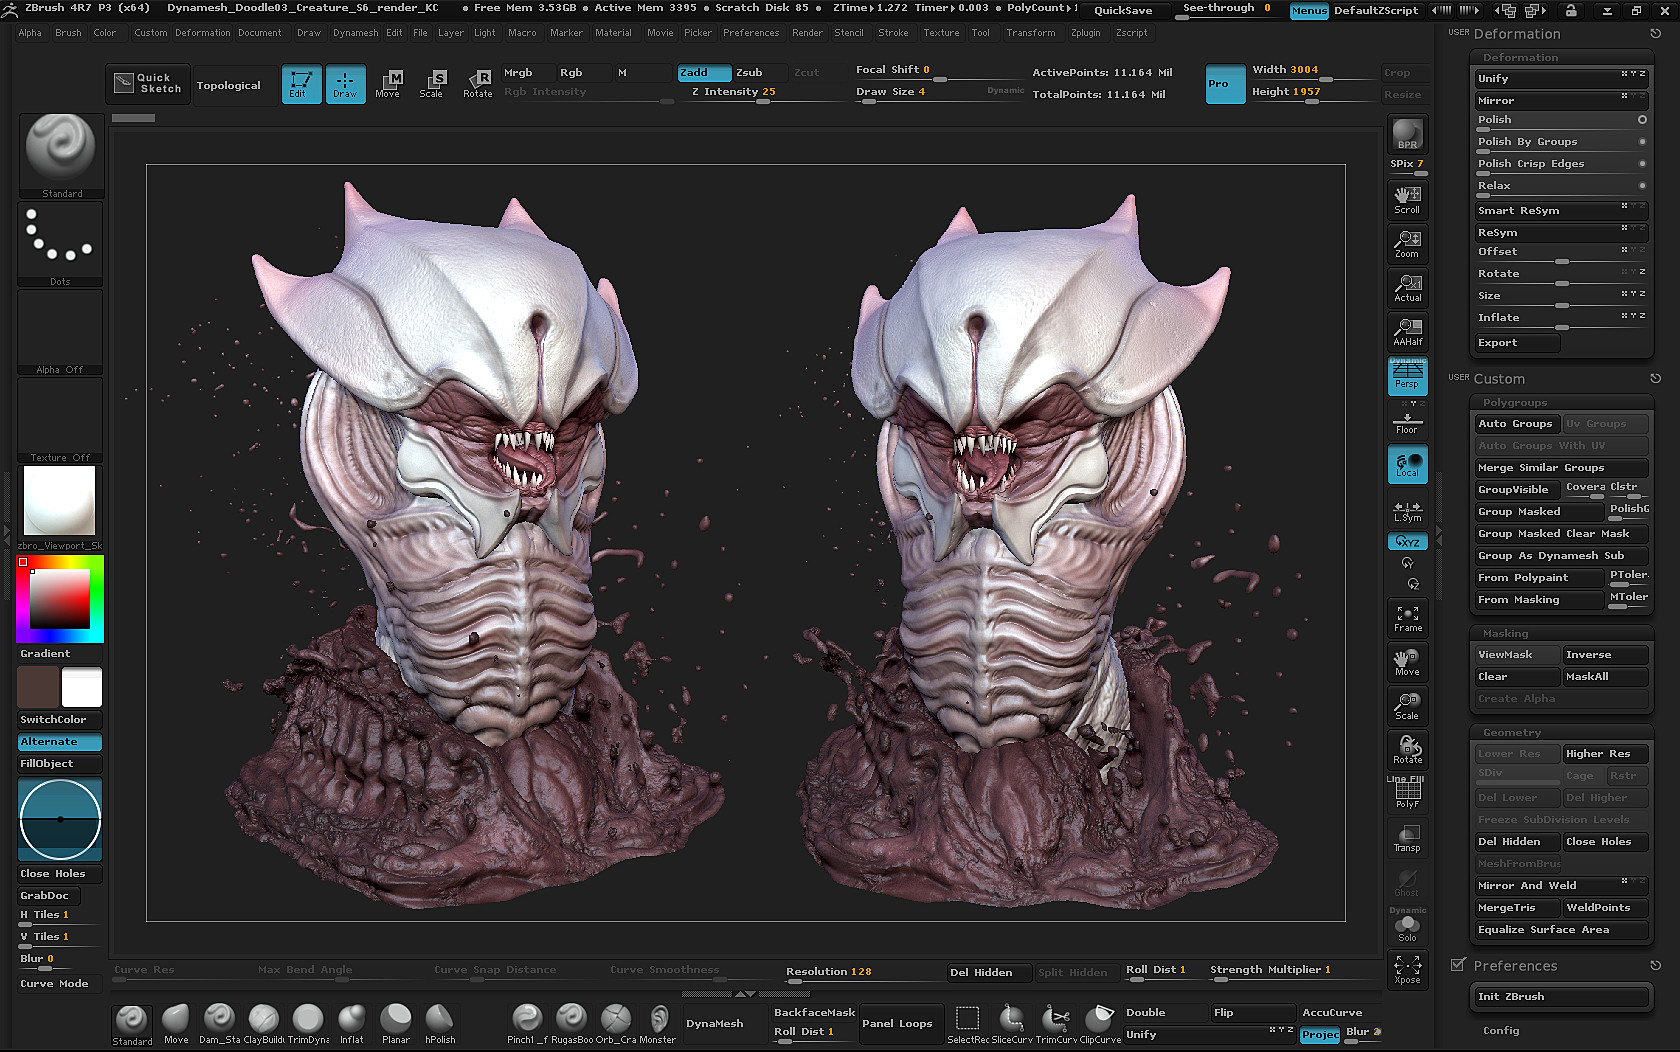Click the Xpose icon
1680x1052 pixels.
click(x=1407, y=970)
